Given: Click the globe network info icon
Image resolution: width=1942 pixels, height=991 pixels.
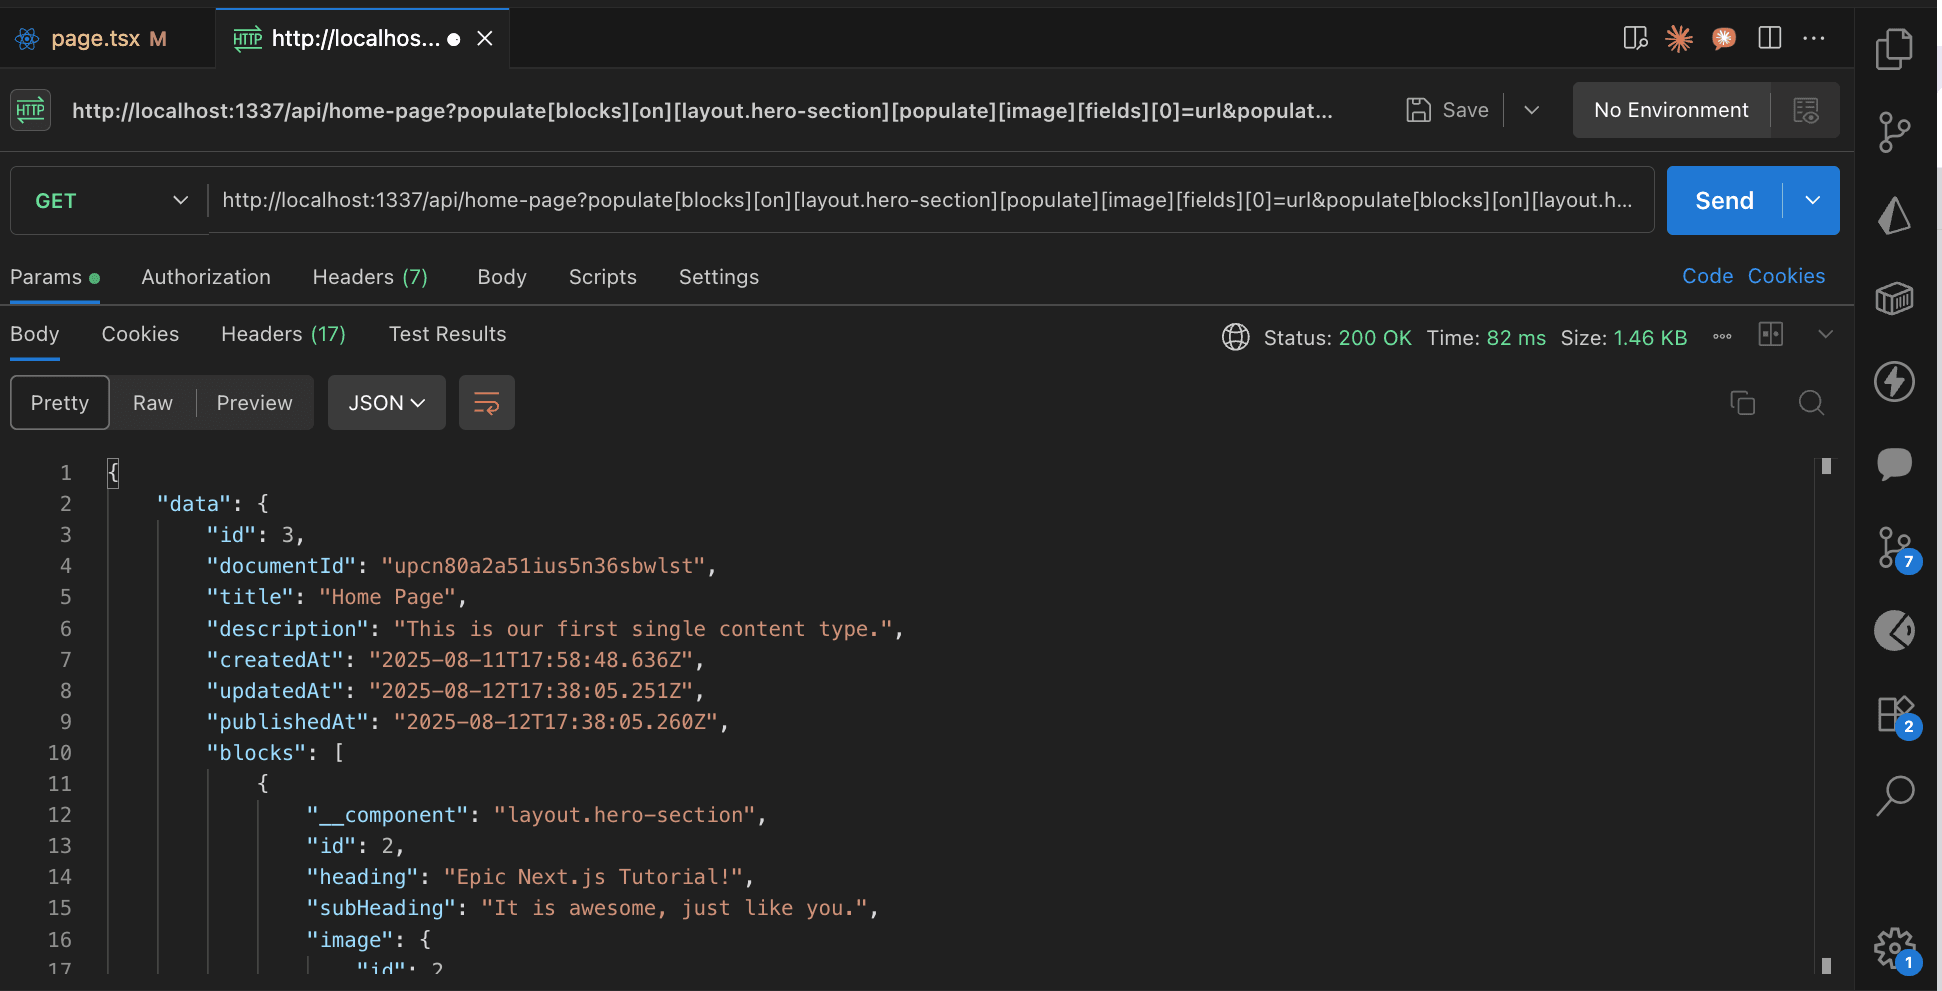Looking at the screenshot, I should [1236, 337].
